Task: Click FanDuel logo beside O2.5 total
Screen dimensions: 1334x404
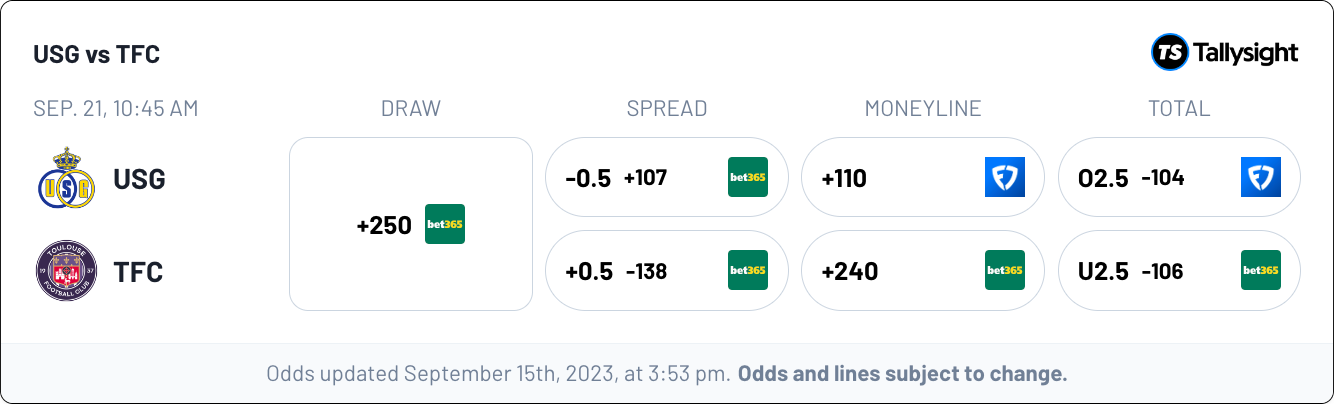Action: click(1261, 177)
